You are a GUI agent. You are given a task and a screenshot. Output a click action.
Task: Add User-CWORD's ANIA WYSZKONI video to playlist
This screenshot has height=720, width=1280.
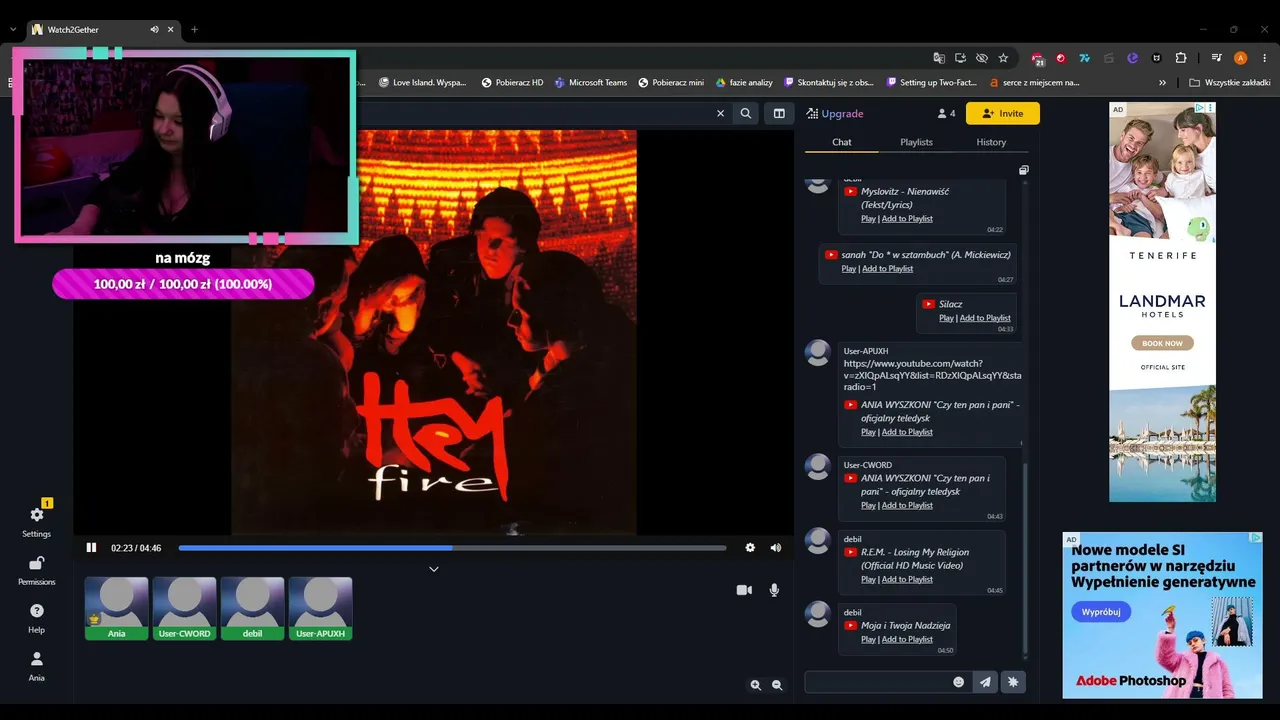907,505
